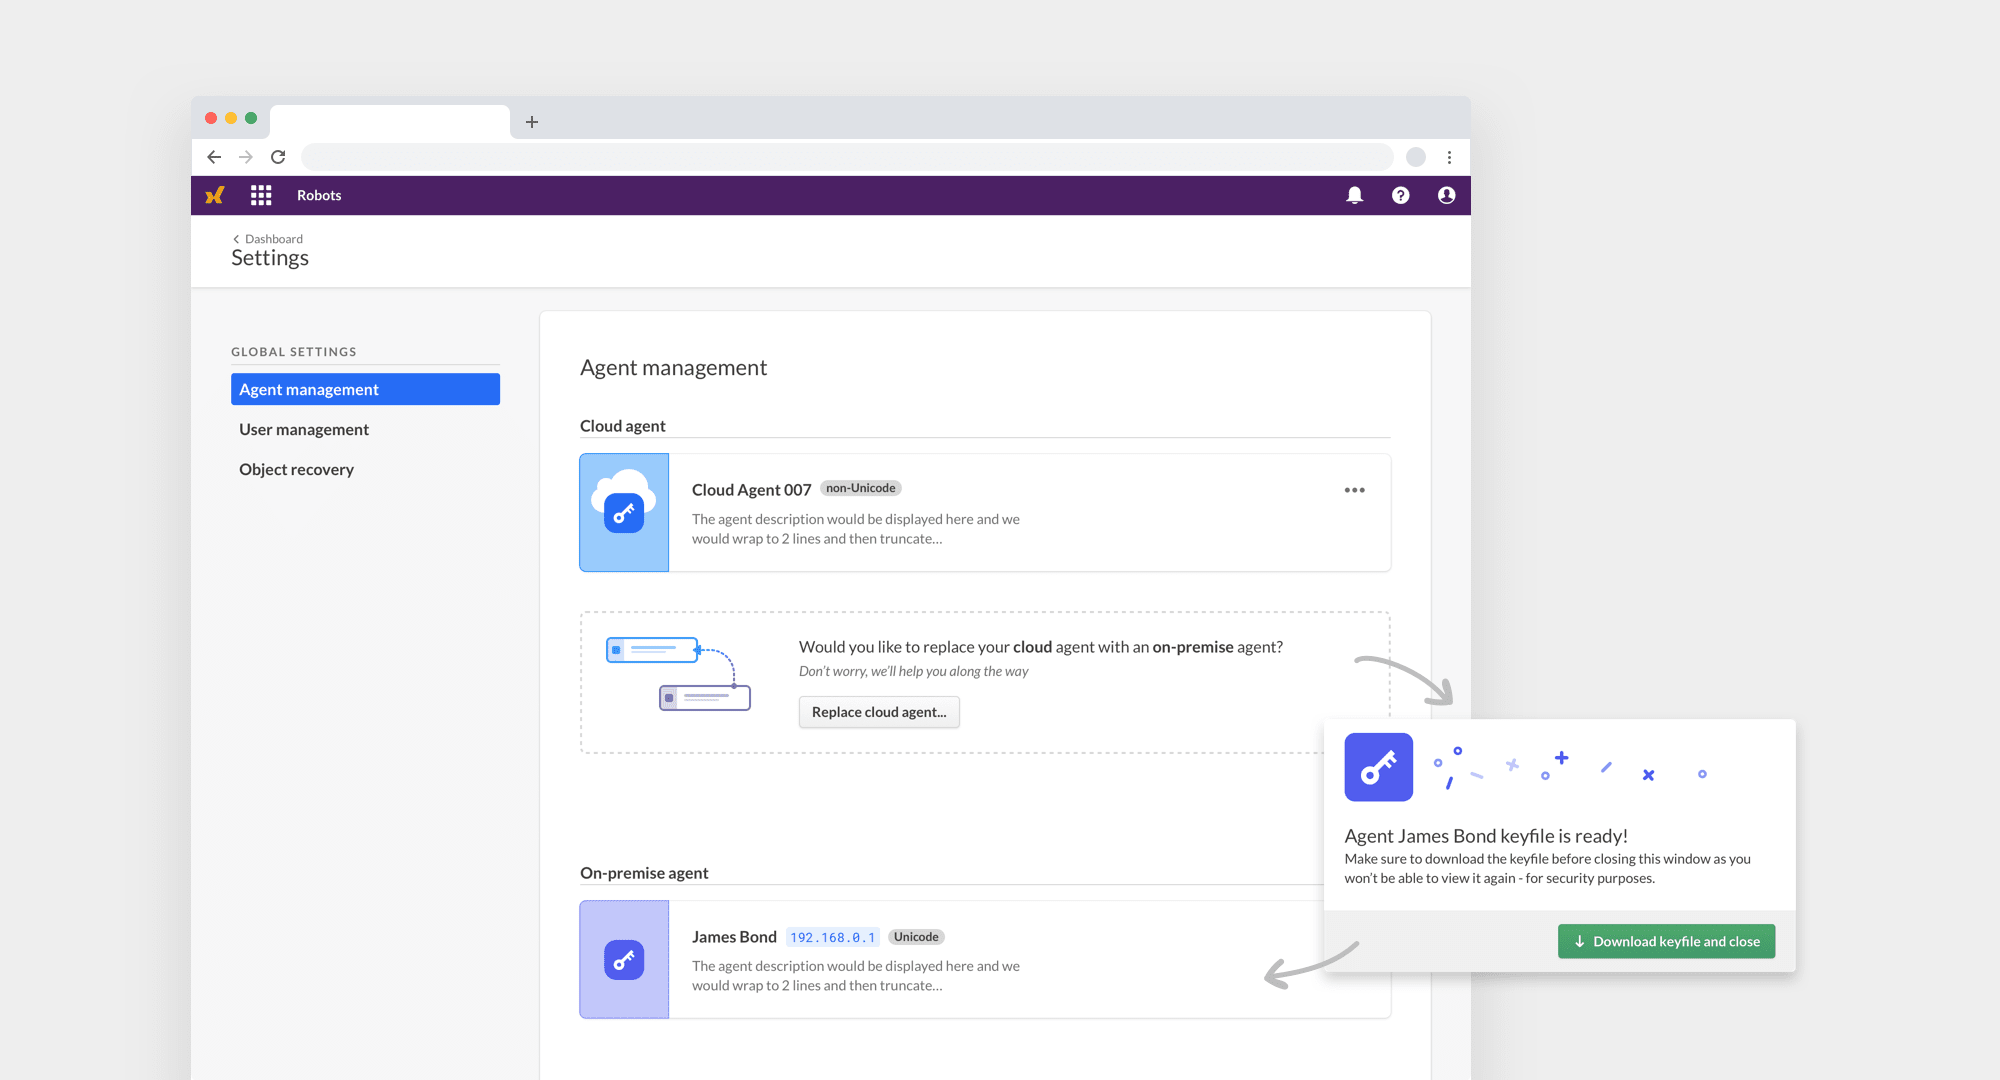This screenshot has height=1080, width=2000.
Task: Click the notification bell icon
Action: [x=1354, y=196]
